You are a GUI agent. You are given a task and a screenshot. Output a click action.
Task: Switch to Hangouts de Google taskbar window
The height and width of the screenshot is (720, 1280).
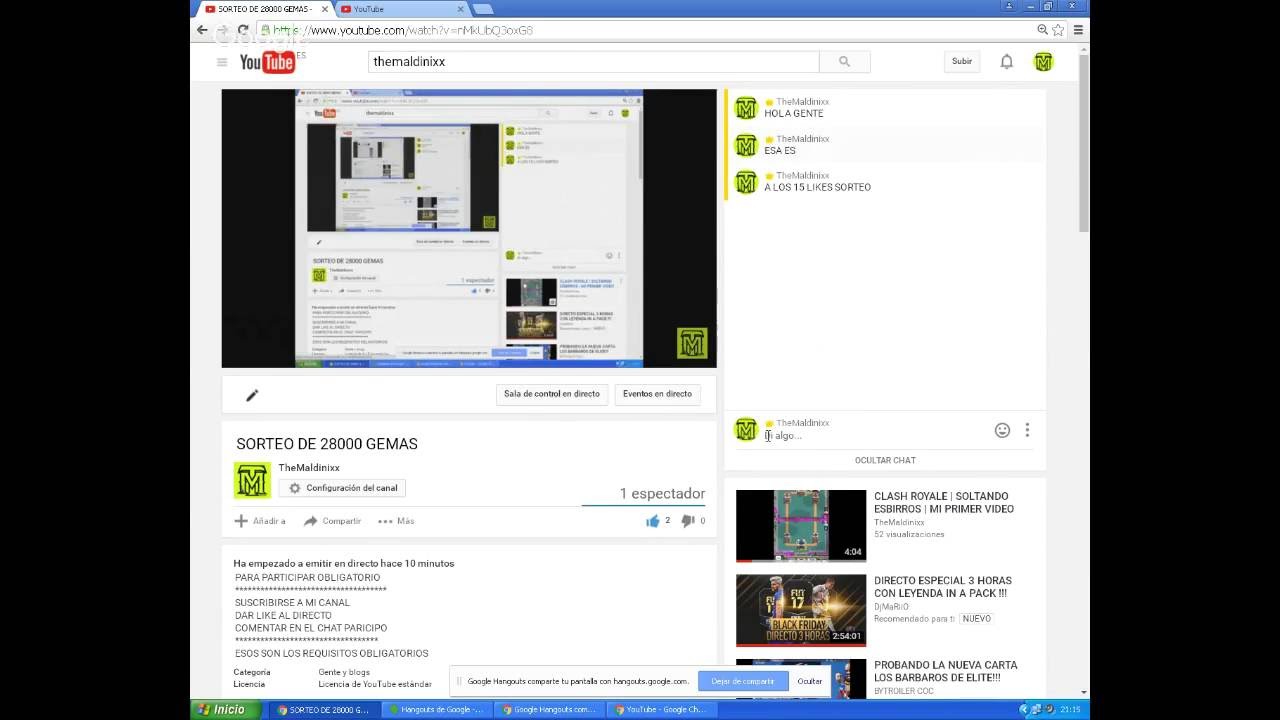(438, 709)
